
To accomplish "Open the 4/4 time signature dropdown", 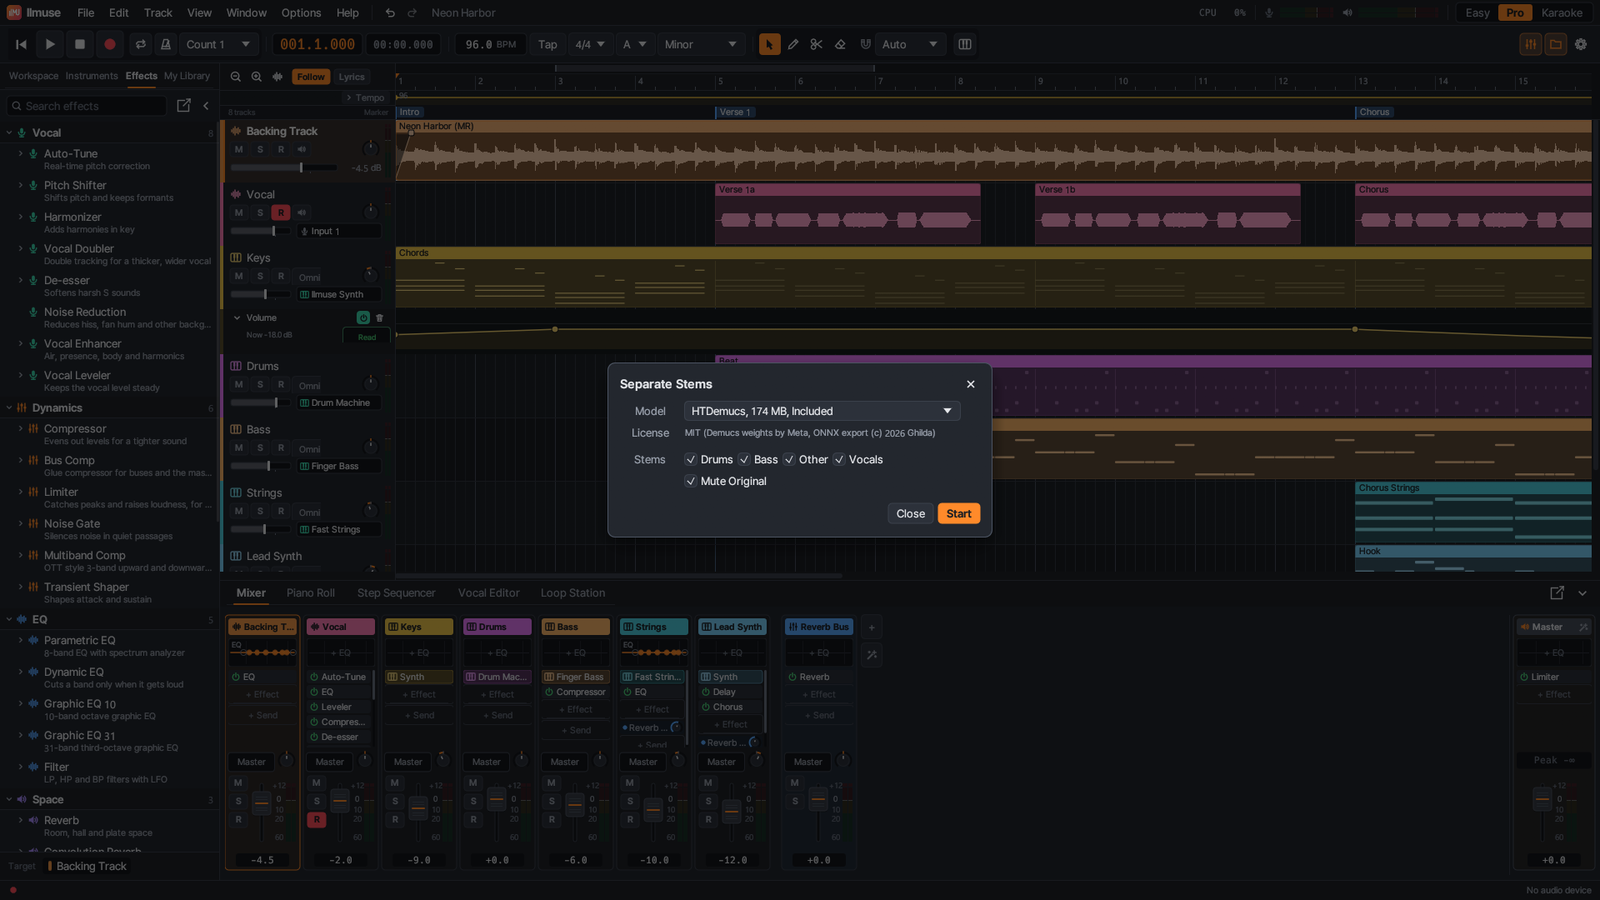I will tap(589, 44).
